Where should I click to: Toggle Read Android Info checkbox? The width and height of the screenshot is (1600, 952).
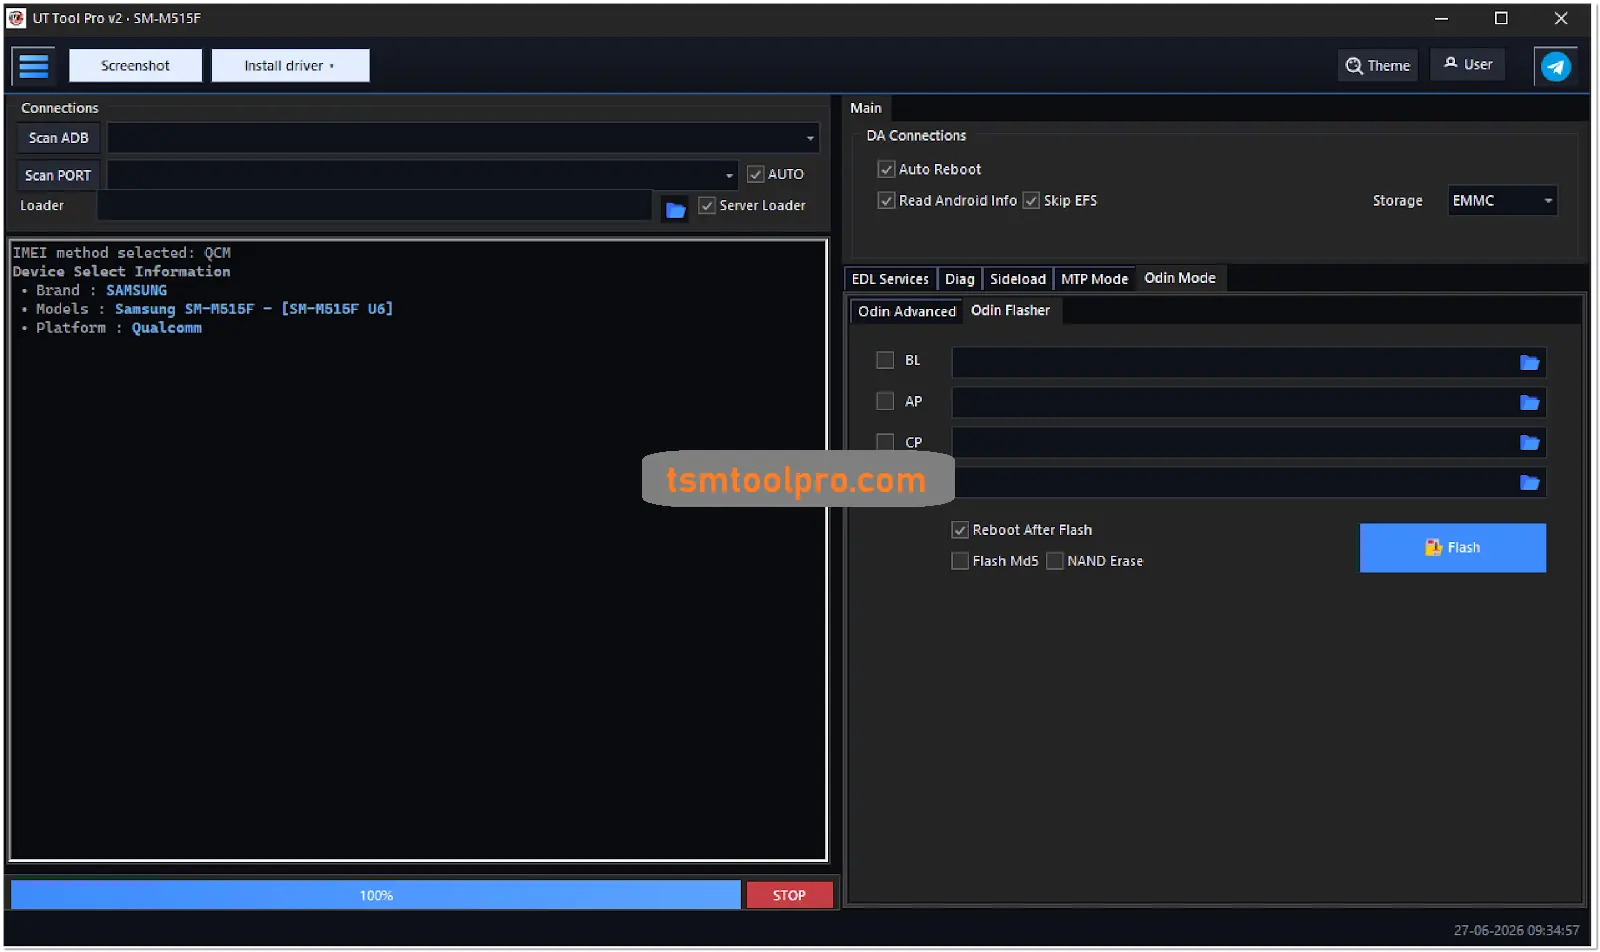point(886,200)
